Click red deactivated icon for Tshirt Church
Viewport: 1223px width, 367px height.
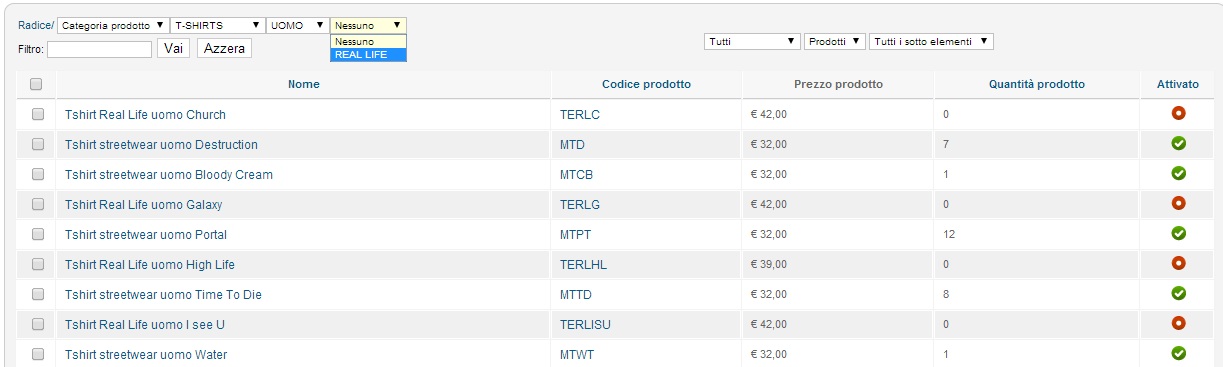pos(1178,113)
